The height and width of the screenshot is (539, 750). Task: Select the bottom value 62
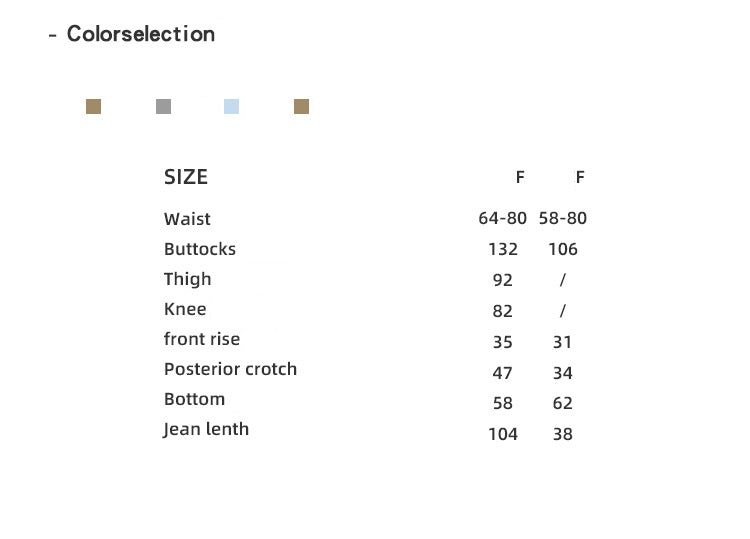pyautogui.click(x=562, y=403)
